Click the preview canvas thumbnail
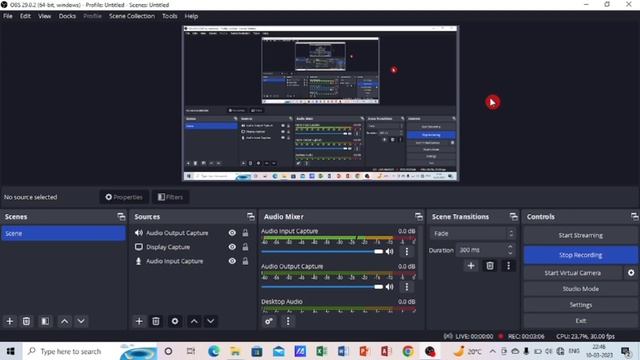The width and height of the screenshot is (640, 360). click(x=320, y=103)
